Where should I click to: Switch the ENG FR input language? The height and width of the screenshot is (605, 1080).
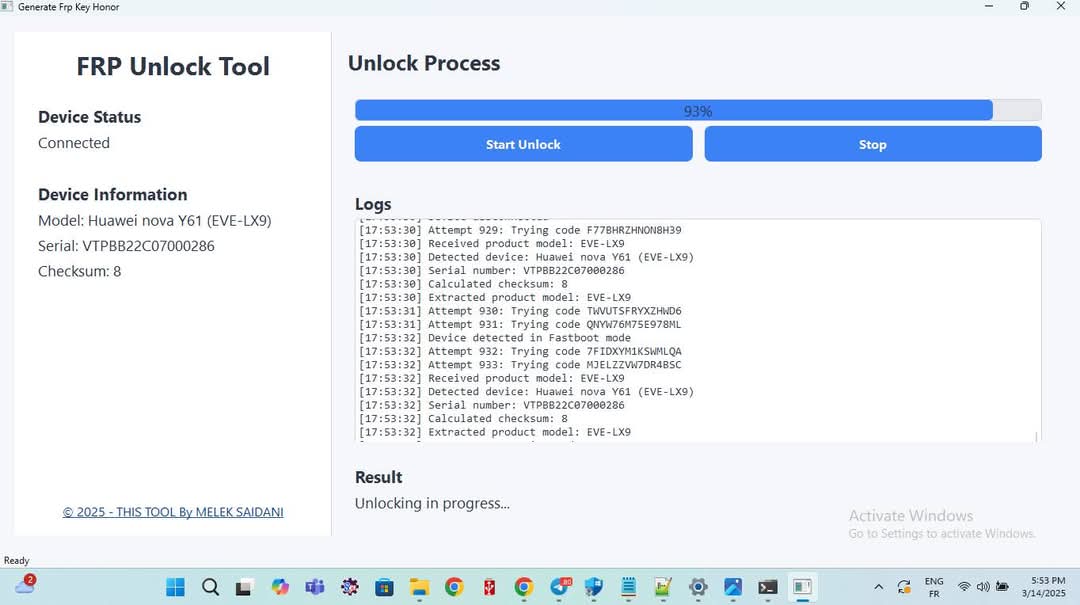pos(934,587)
